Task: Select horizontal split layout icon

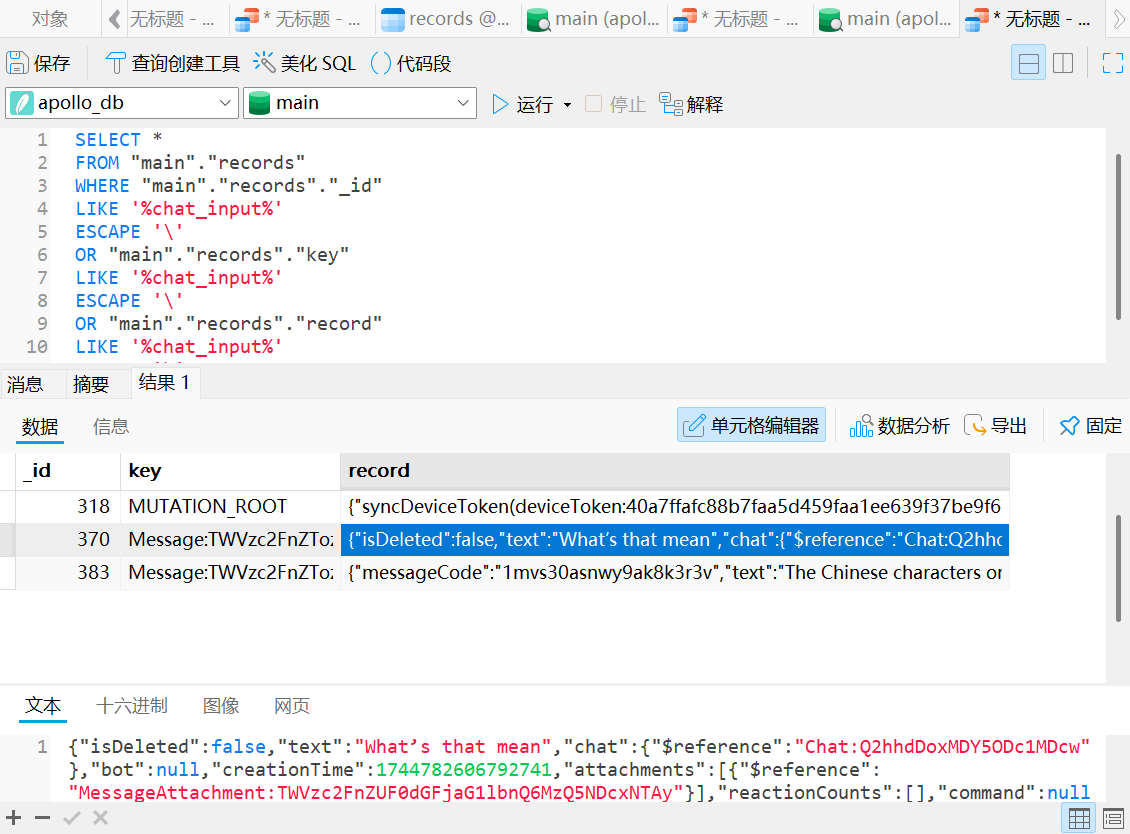Action: point(1028,63)
